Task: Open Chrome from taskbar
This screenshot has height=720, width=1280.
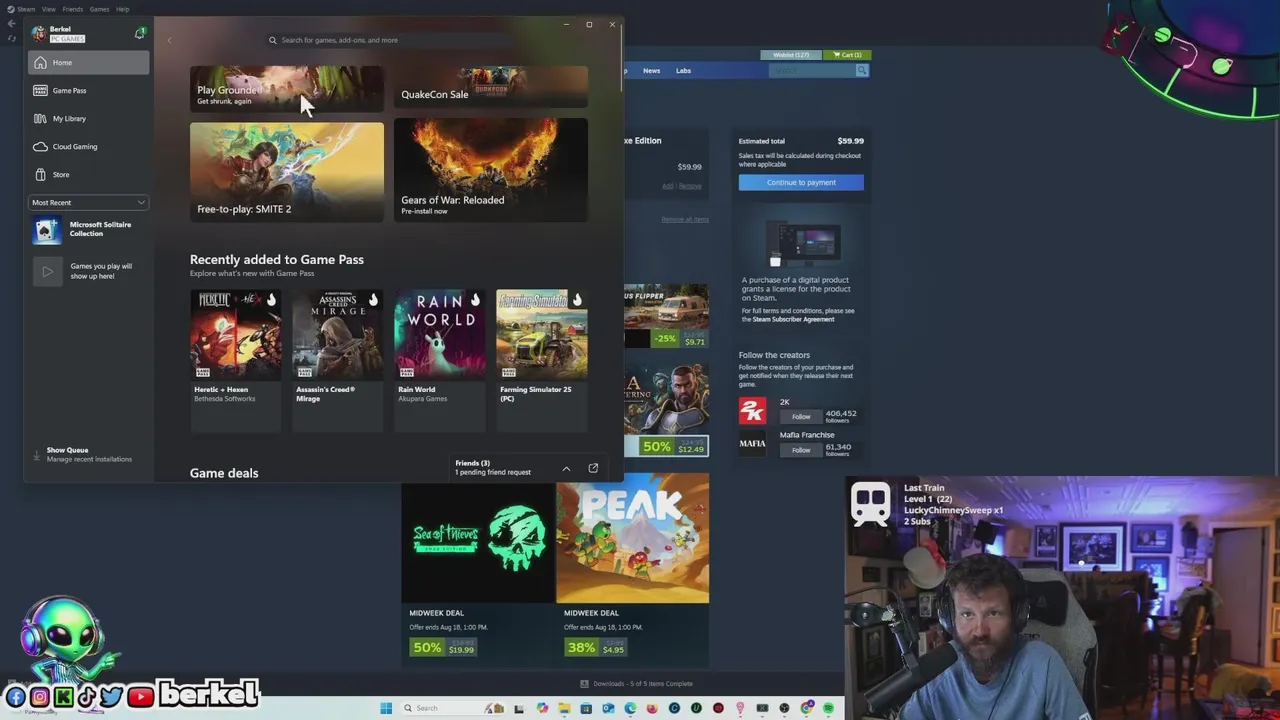Action: point(806,708)
